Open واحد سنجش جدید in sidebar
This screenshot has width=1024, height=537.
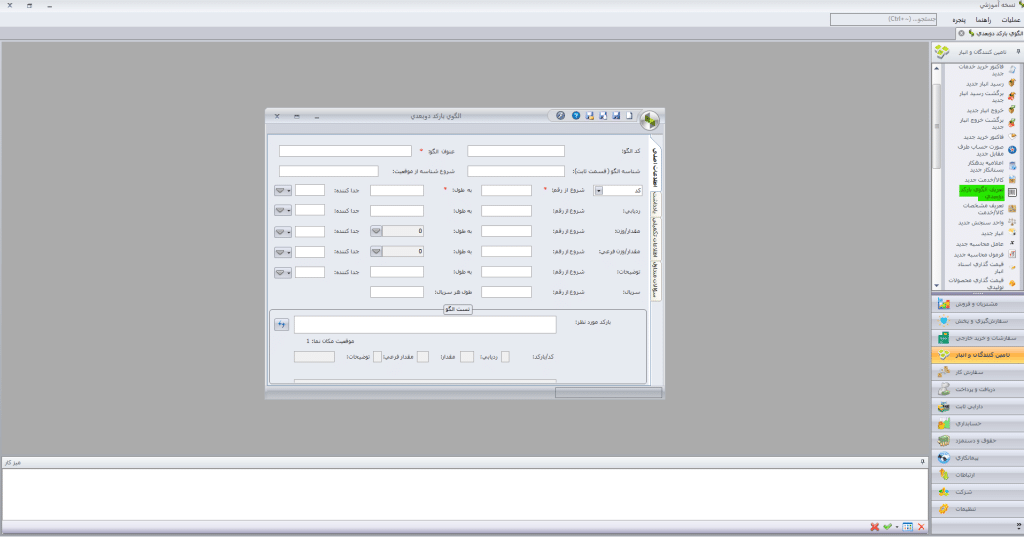988,223
